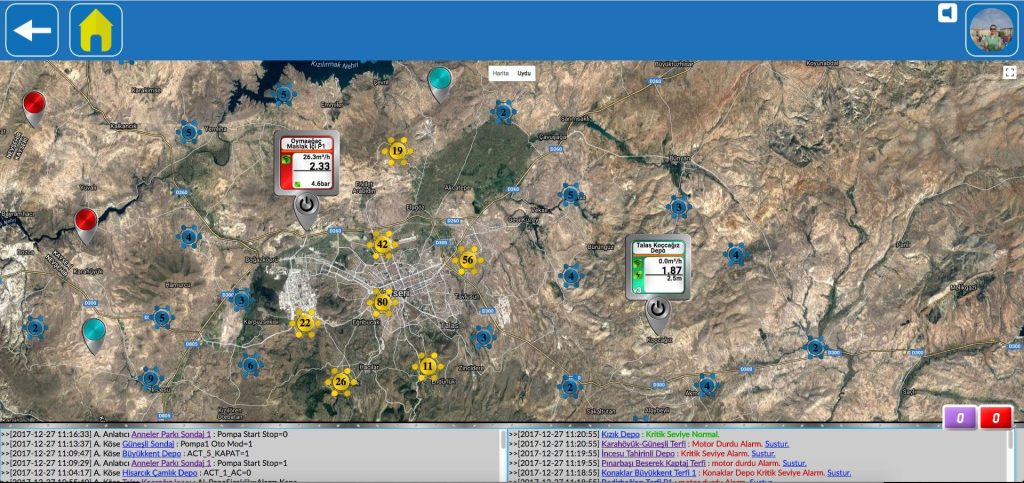Open the Kızık Depo link in alarm log
The image size is (1024, 483).
620,434
